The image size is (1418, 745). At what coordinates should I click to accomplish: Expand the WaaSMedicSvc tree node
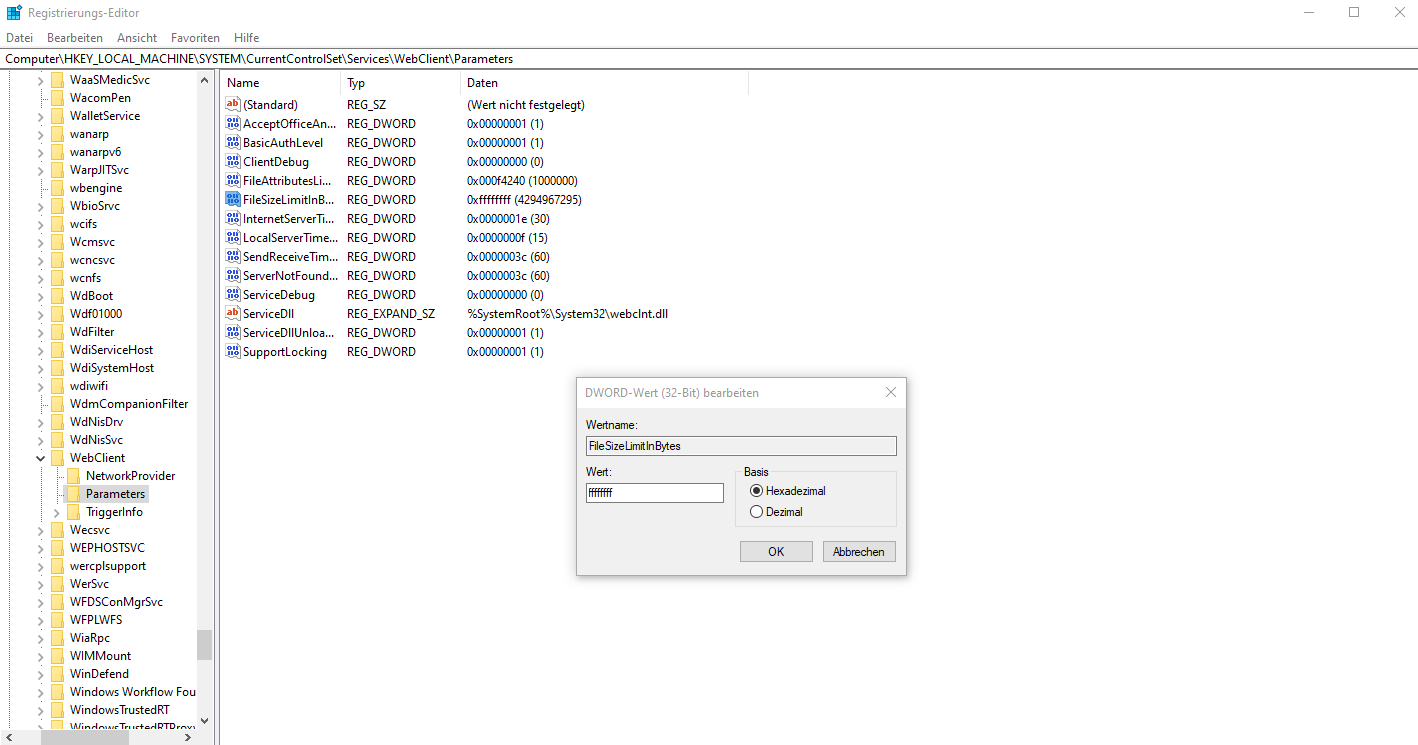41,80
